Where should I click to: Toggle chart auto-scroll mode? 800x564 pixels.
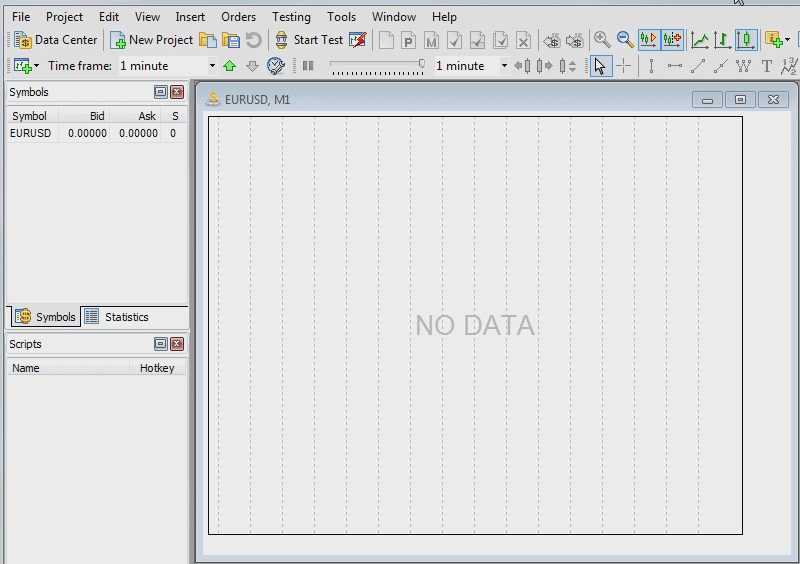[x=648, y=40]
